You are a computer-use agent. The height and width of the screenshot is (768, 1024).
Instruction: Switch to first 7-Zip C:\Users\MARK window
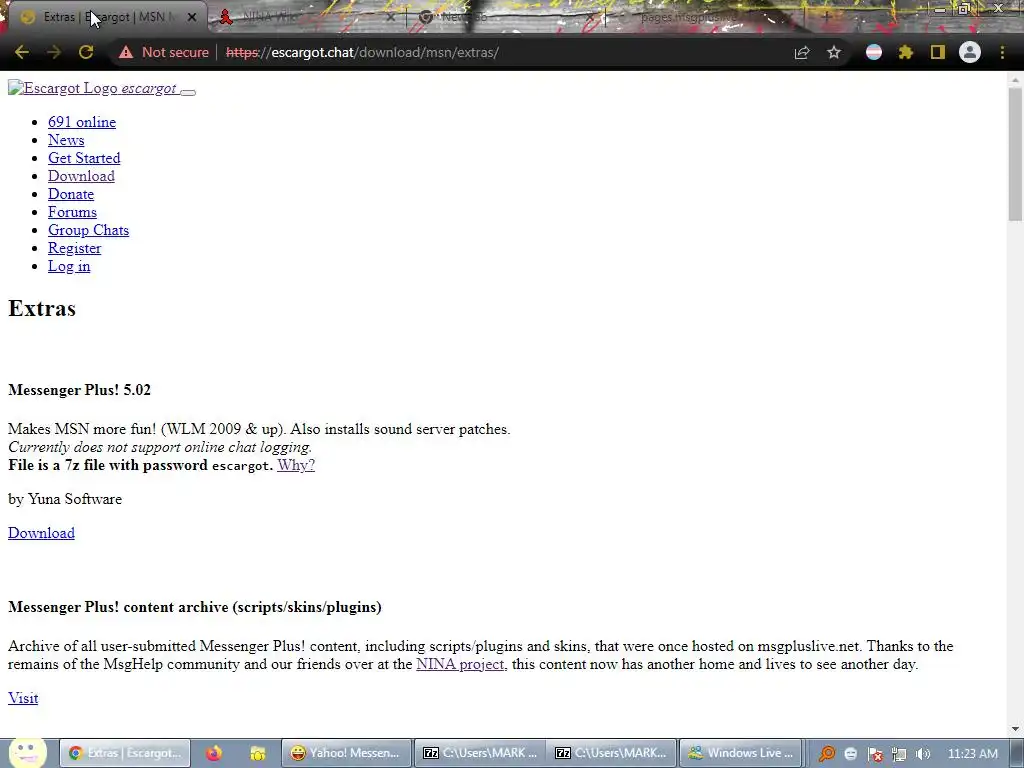pos(479,753)
